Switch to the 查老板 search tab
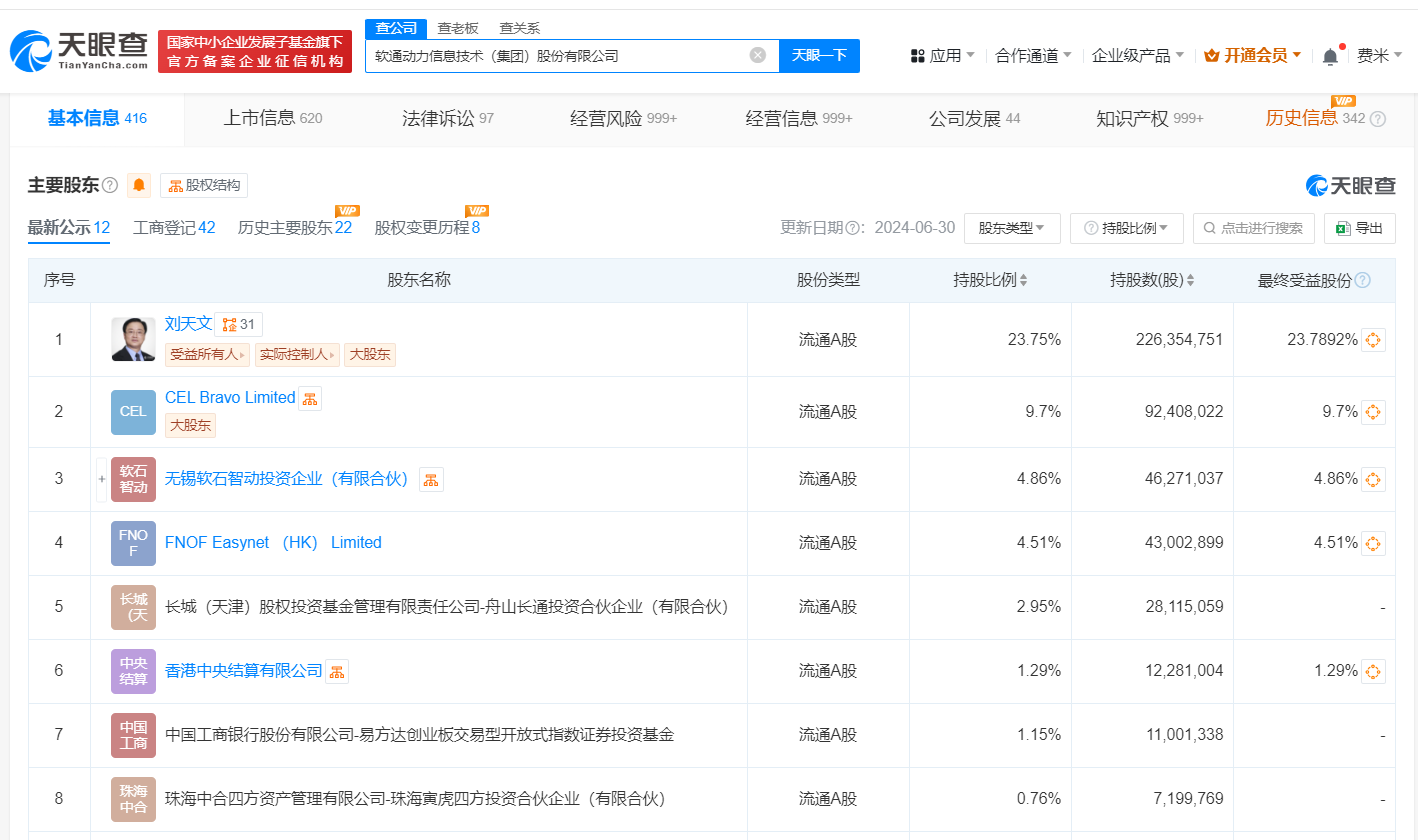The height and width of the screenshot is (840, 1418). 458,28
